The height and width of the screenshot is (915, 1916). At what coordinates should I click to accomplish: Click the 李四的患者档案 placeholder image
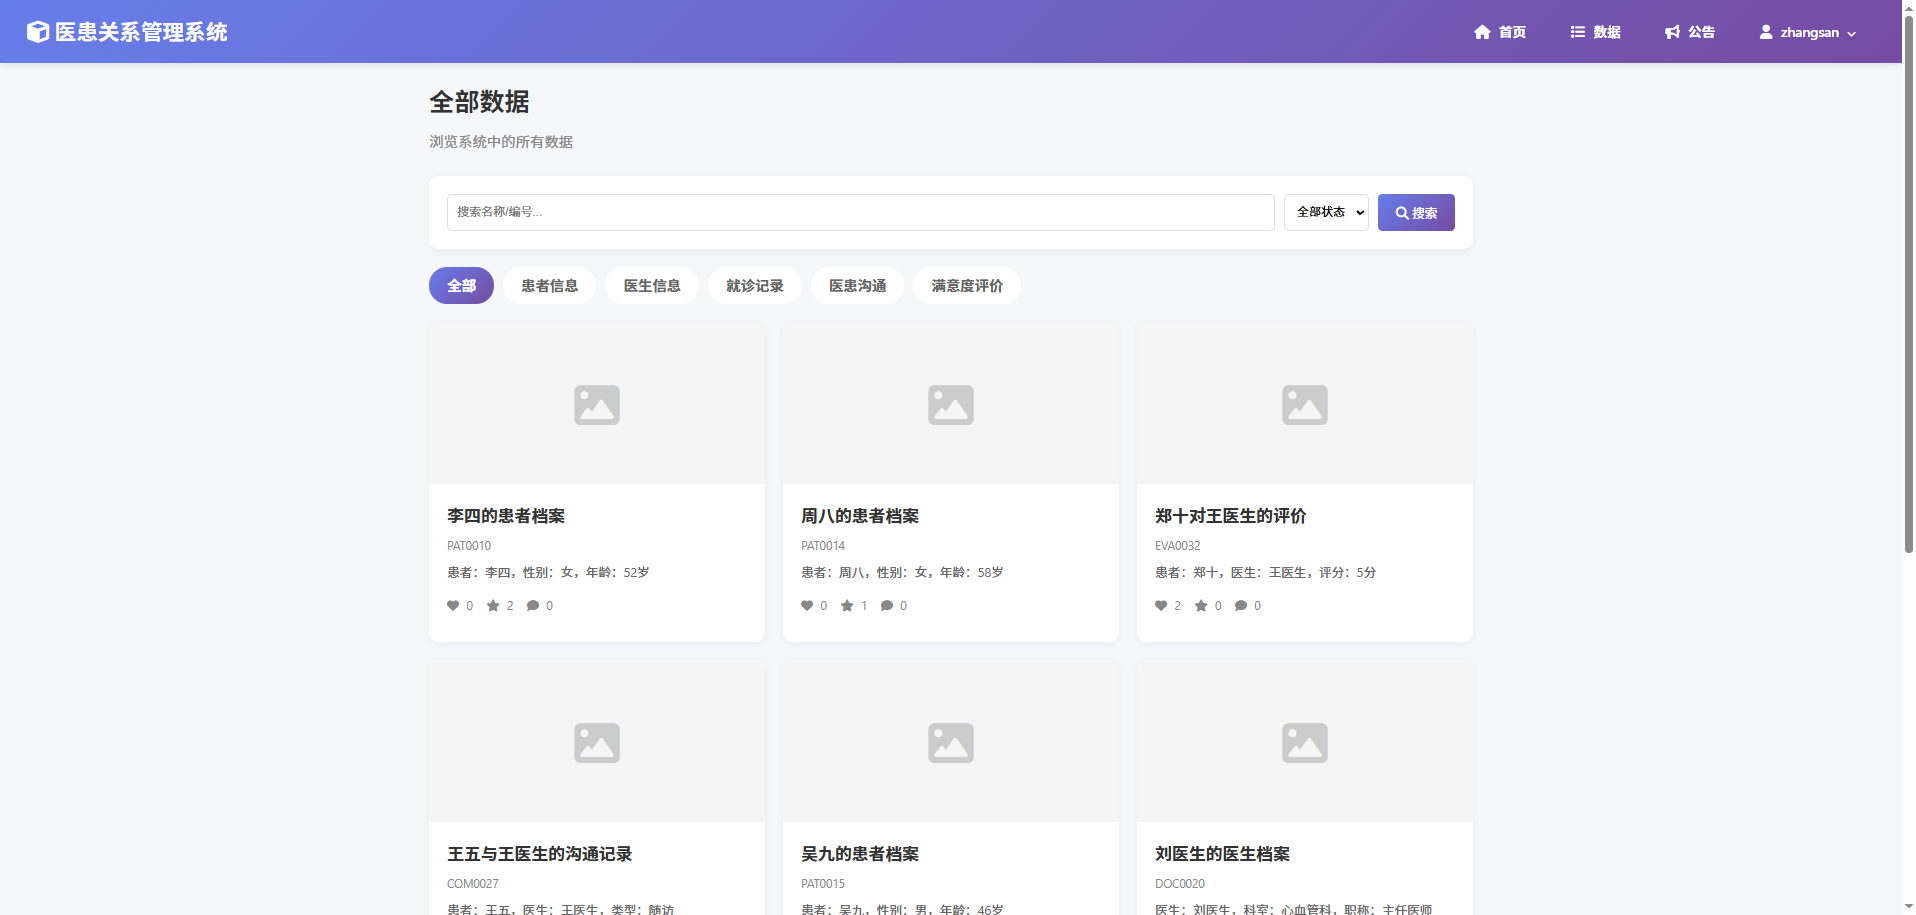(597, 404)
